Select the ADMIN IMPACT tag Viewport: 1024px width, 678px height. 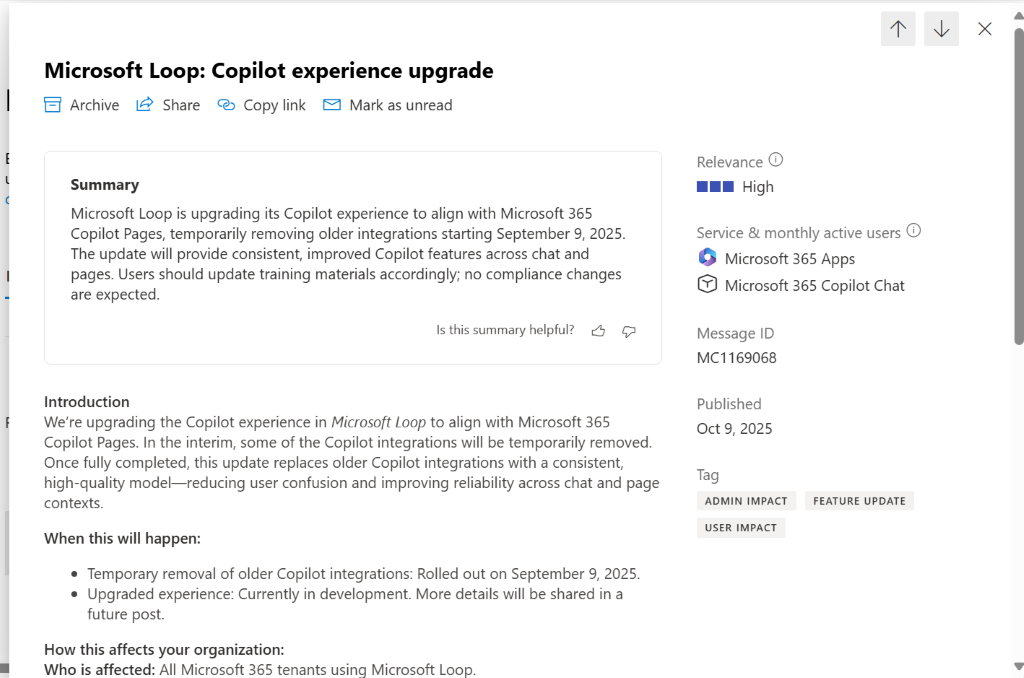[x=746, y=501]
